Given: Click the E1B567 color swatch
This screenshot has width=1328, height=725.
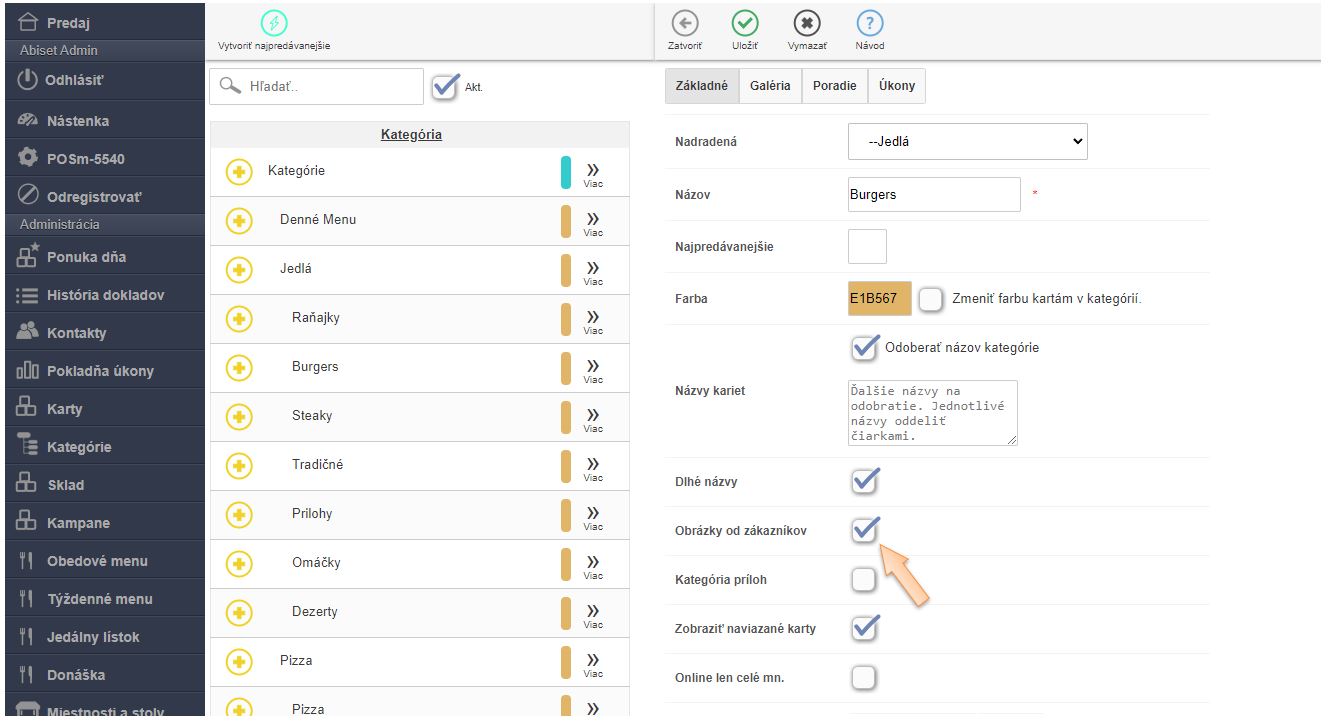Looking at the screenshot, I should coord(879,299).
